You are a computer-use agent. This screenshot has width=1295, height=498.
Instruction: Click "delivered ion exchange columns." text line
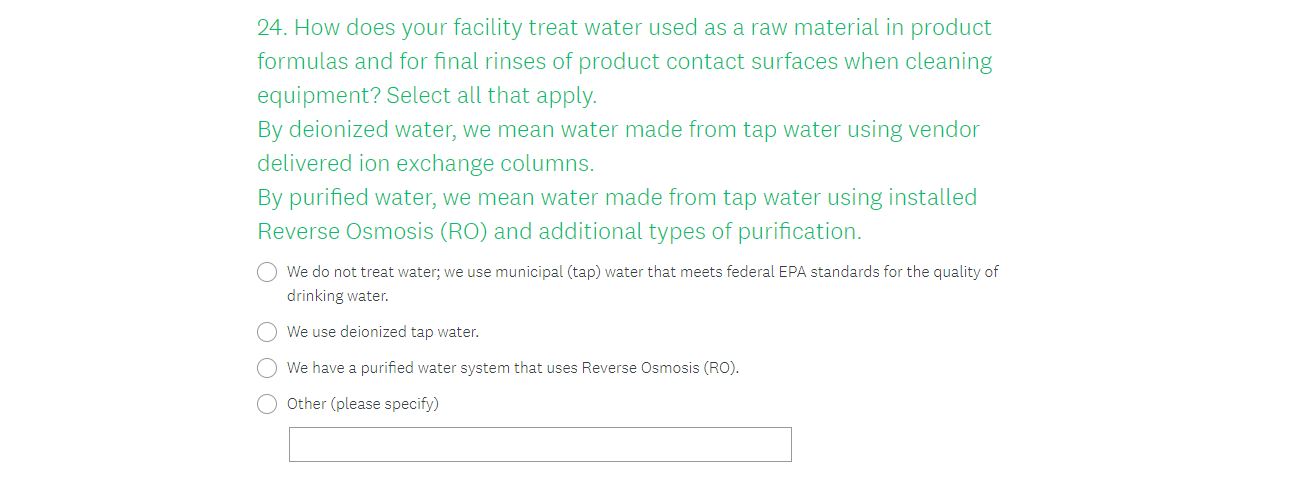(x=425, y=164)
